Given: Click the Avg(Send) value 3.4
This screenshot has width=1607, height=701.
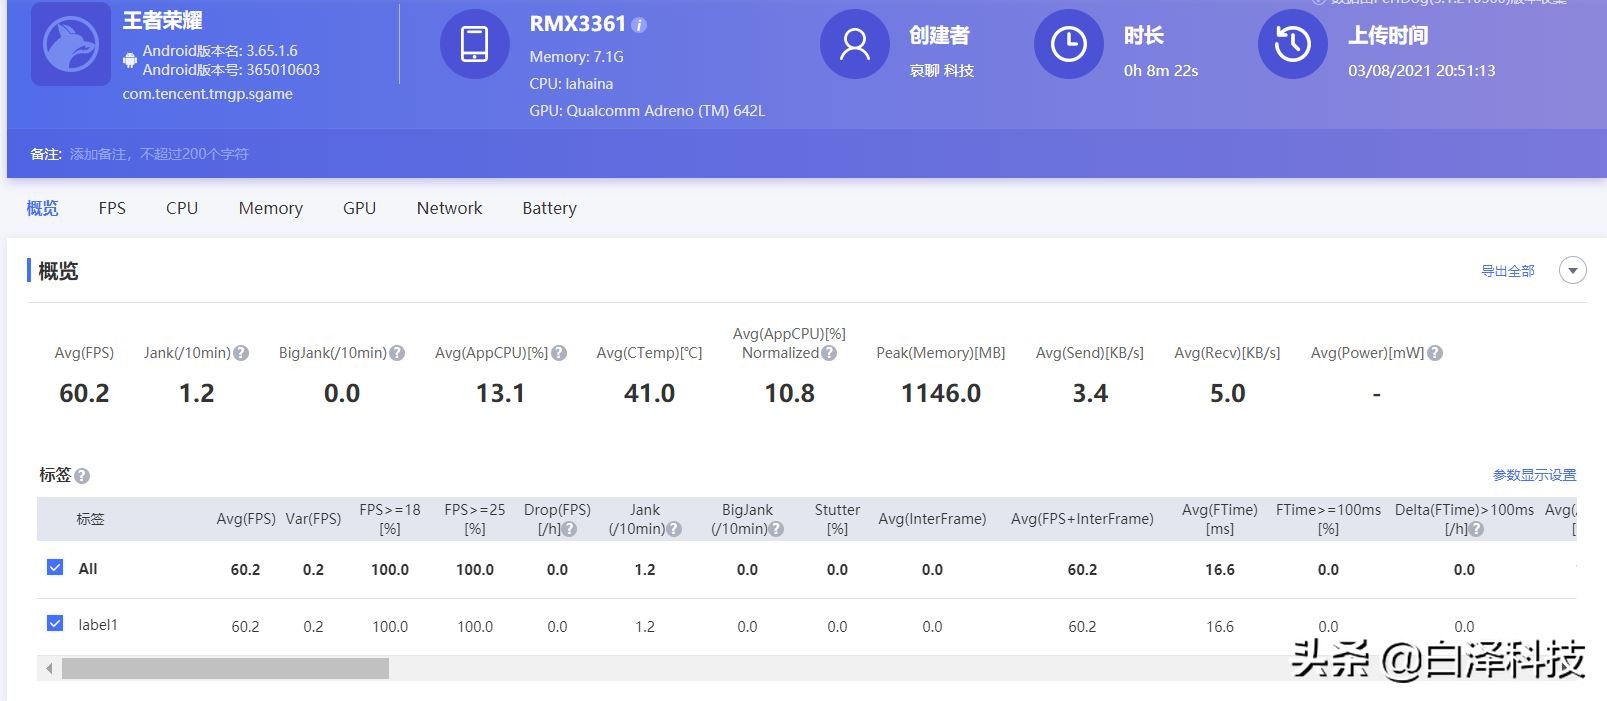Looking at the screenshot, I should point(1090,394).
